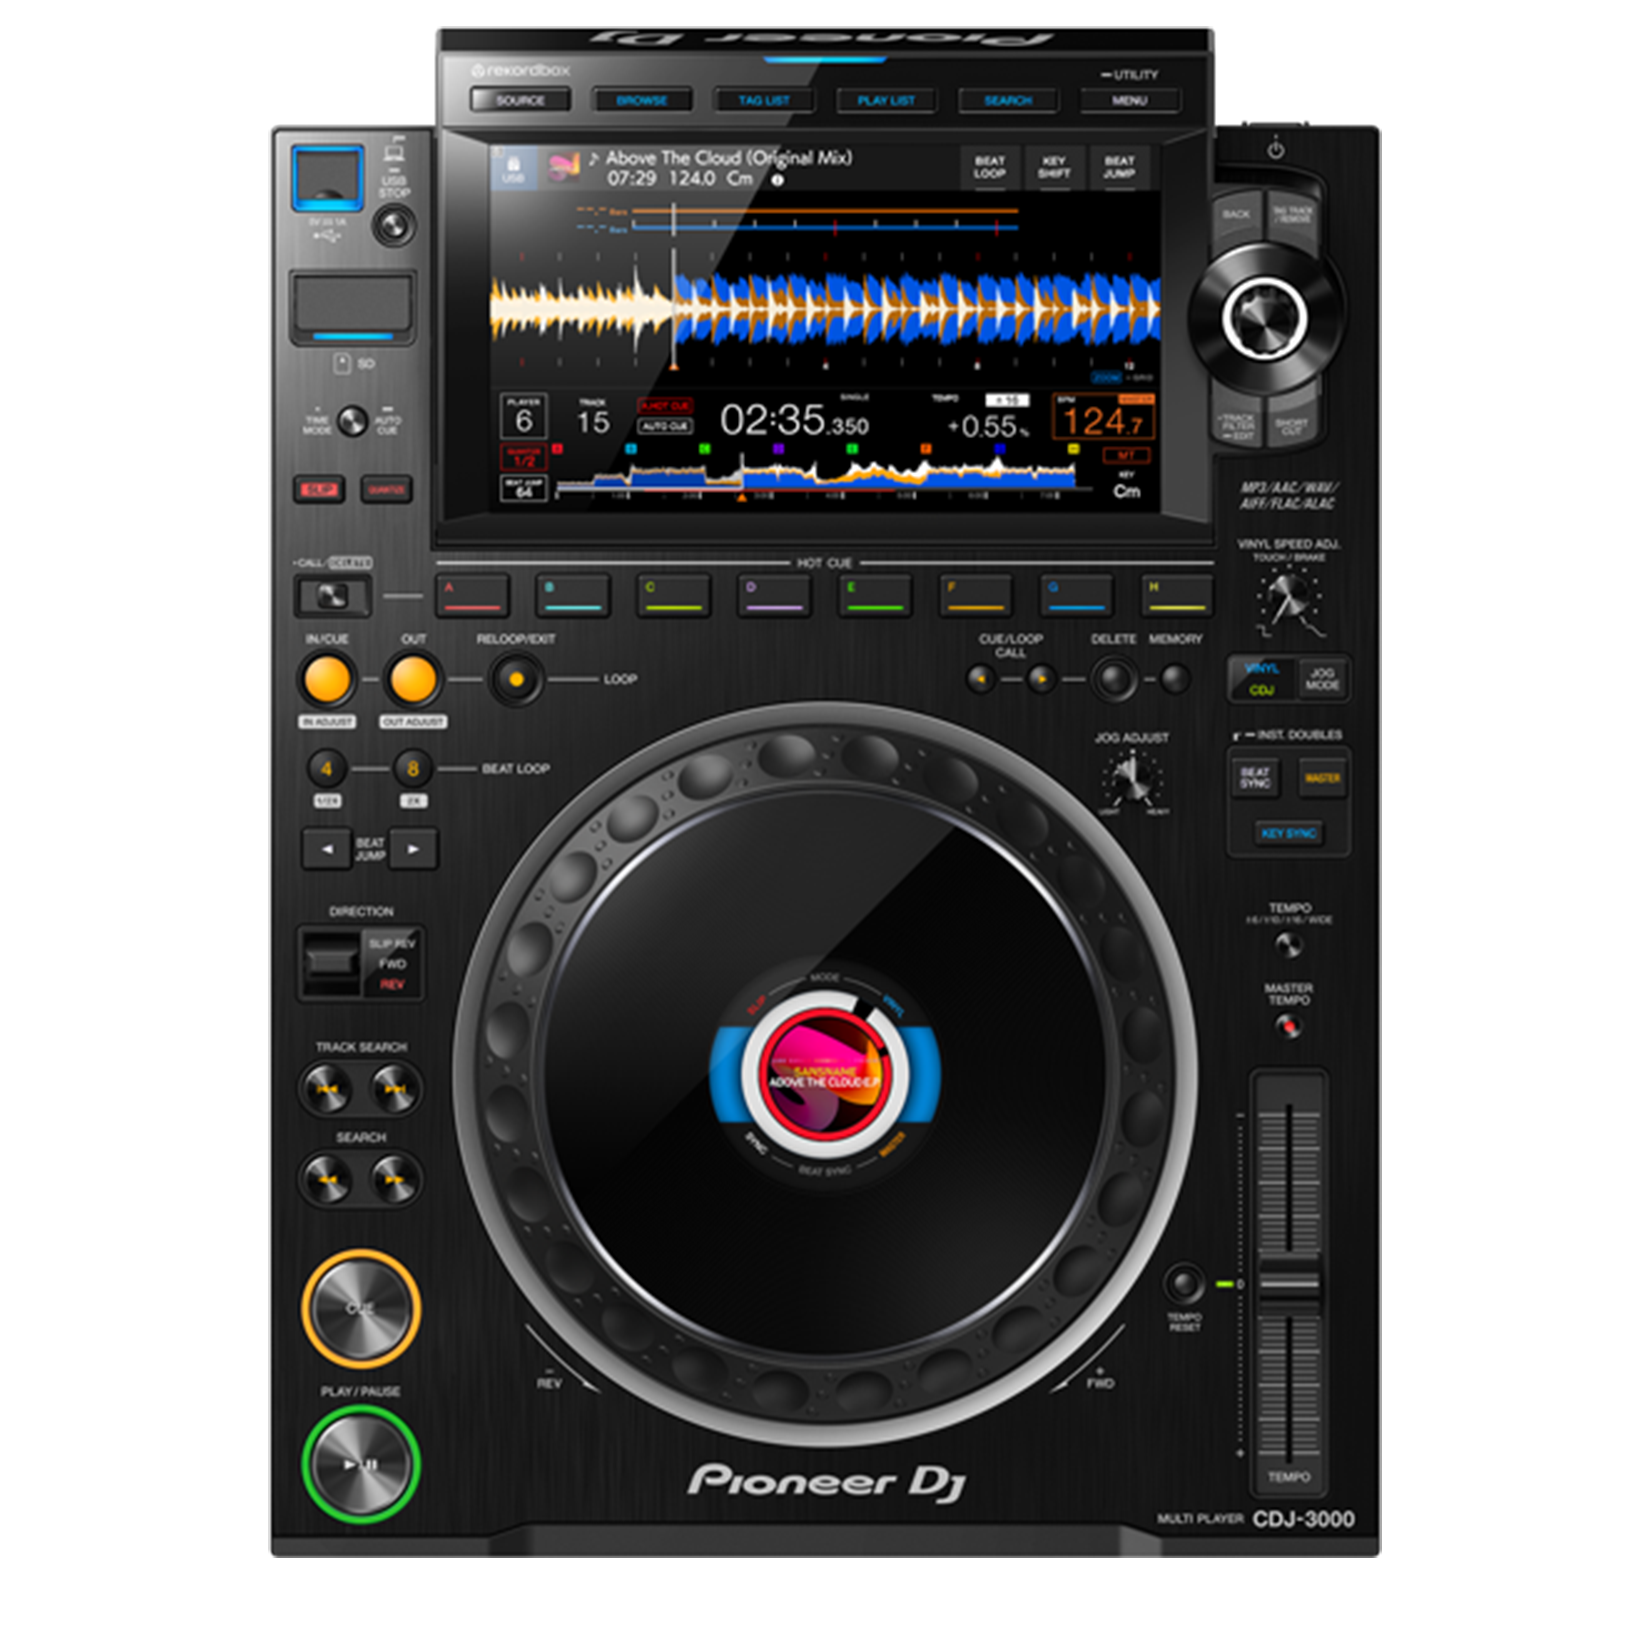Open BEAT LOOP options on touchscreen
The image size is (1650, 1650).
[989, 167]
